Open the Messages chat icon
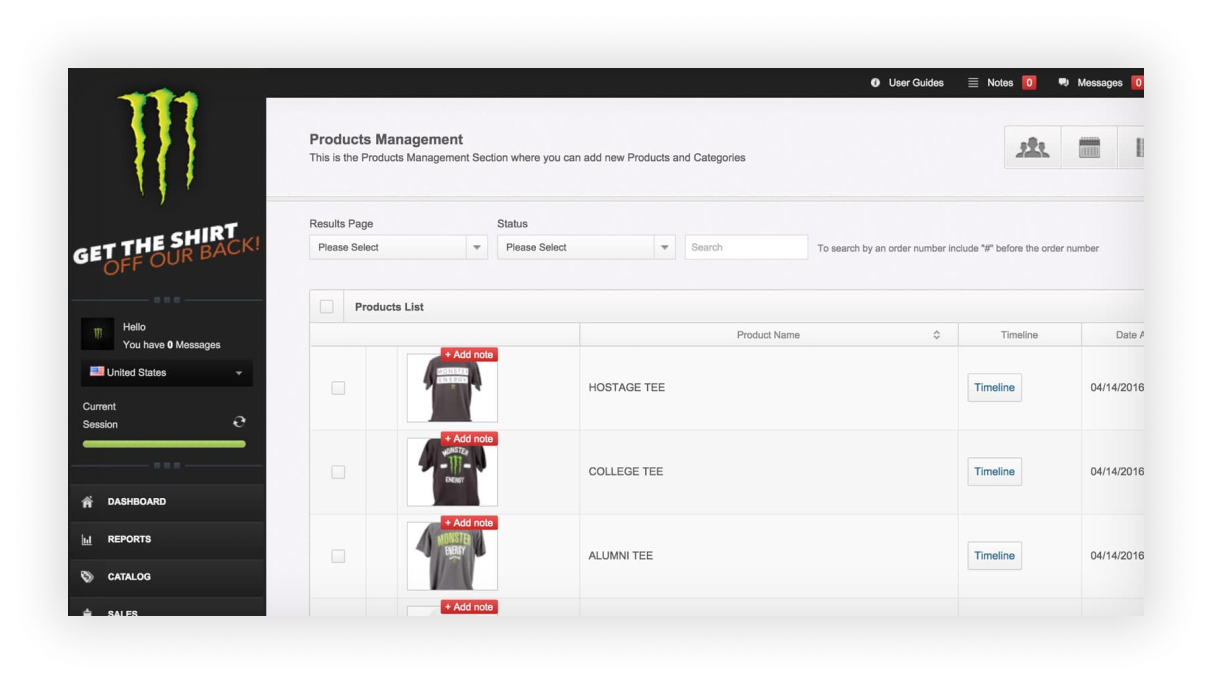 [1064, 83]
